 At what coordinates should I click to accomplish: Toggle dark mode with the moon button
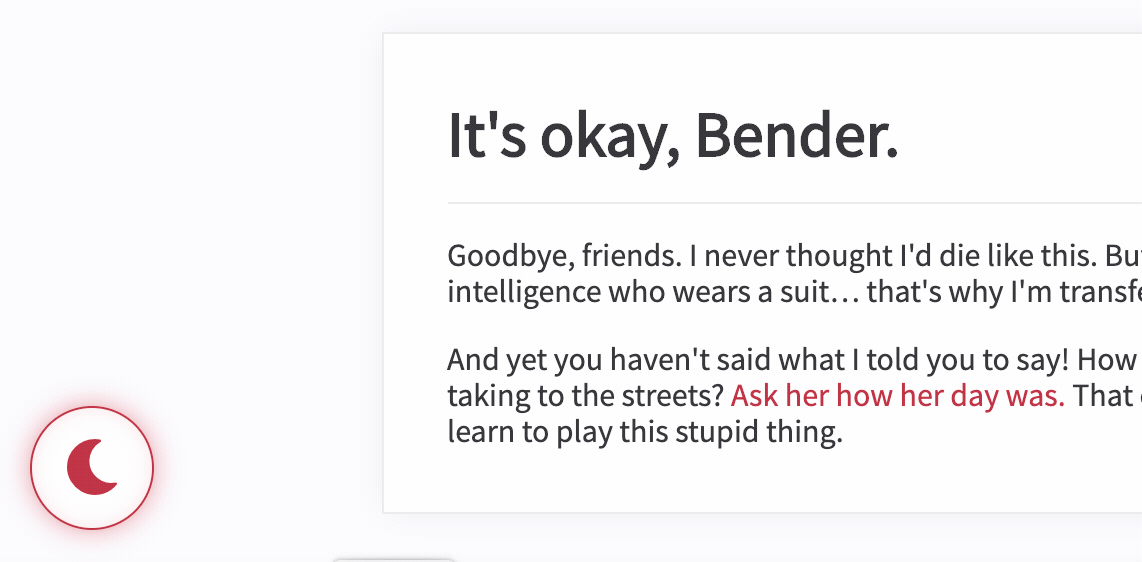click(x=92, y=468)
